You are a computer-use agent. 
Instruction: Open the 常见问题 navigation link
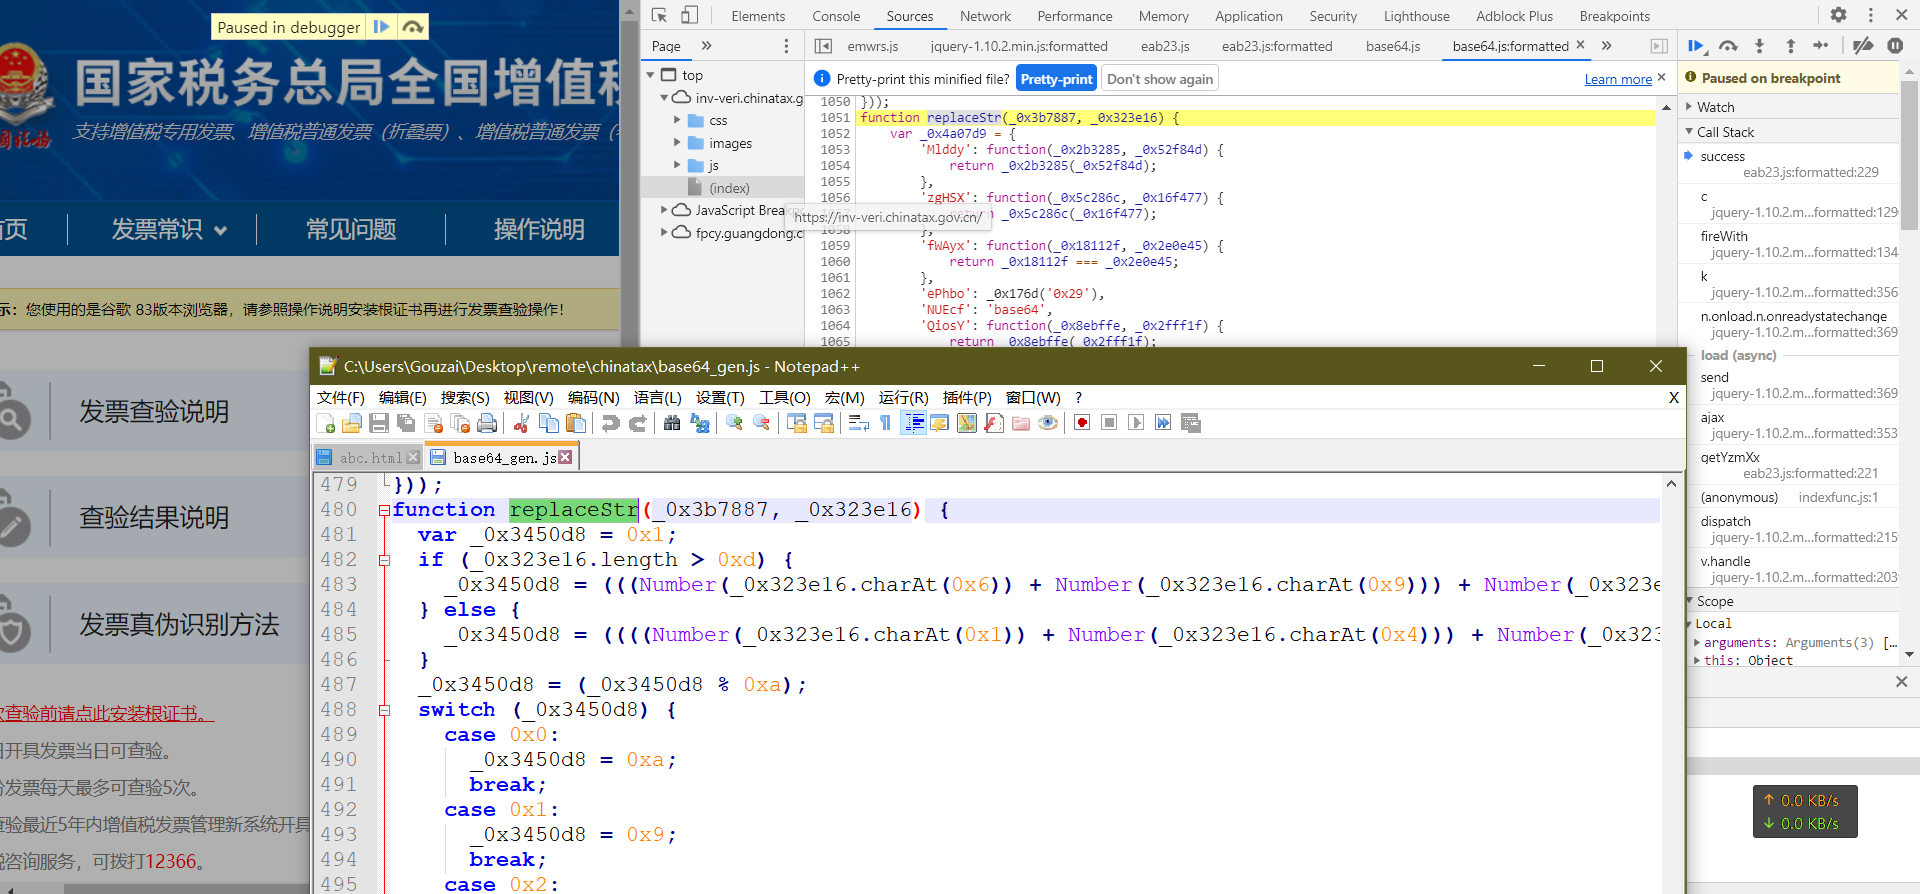pos(351,229)
